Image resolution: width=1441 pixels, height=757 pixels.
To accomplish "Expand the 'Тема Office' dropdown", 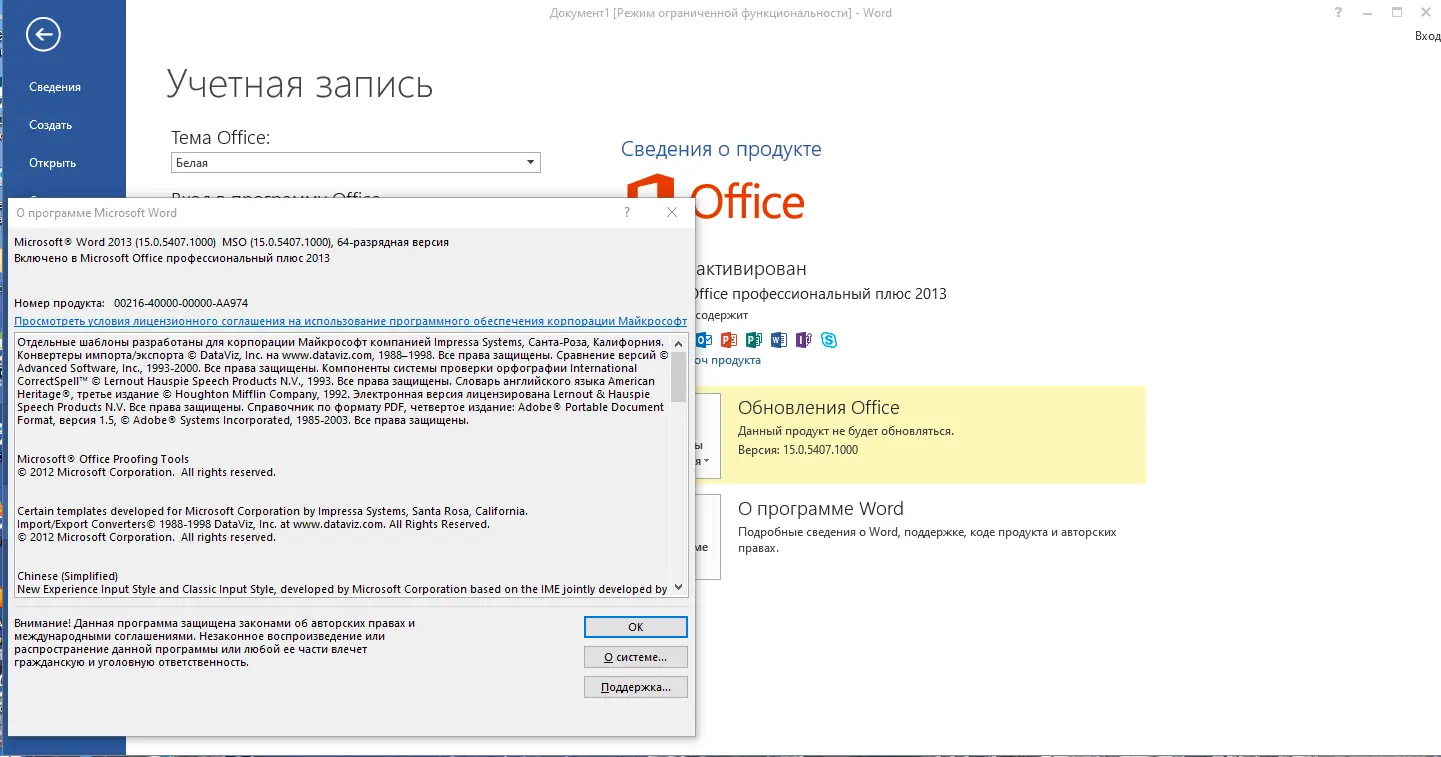I will tap(530, 163).
